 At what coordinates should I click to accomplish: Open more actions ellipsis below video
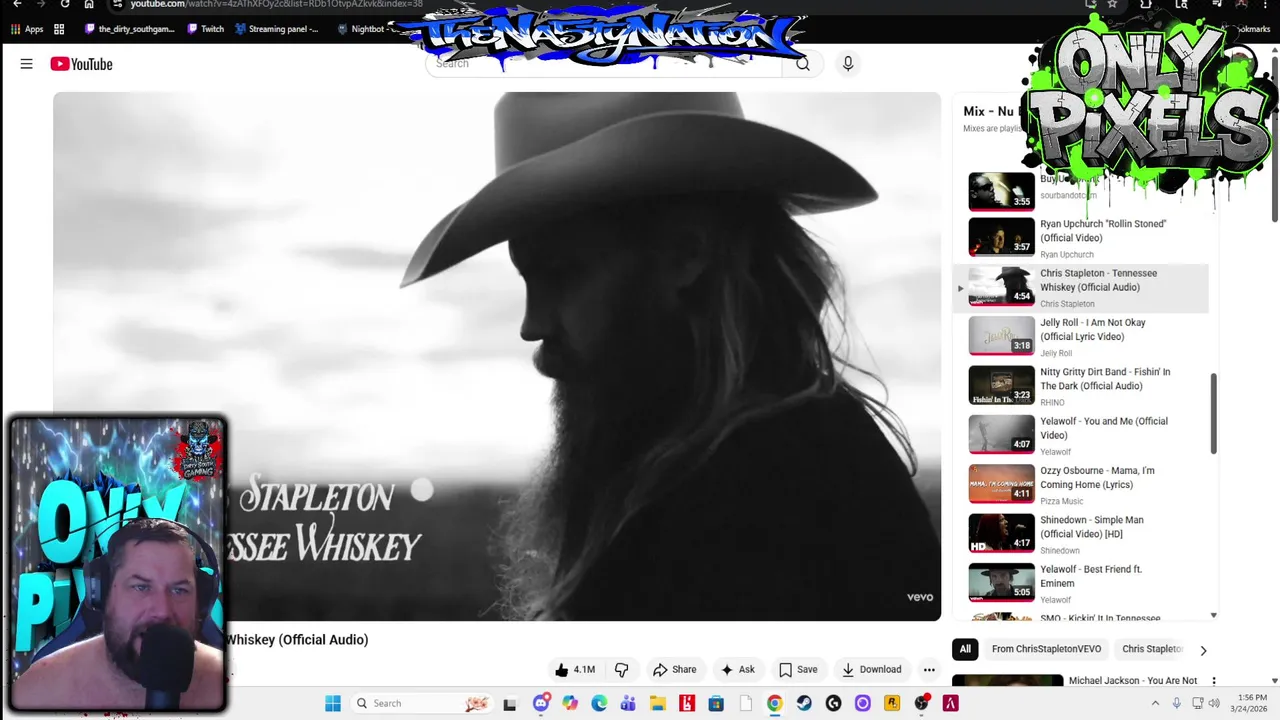[x=929, y=670]
